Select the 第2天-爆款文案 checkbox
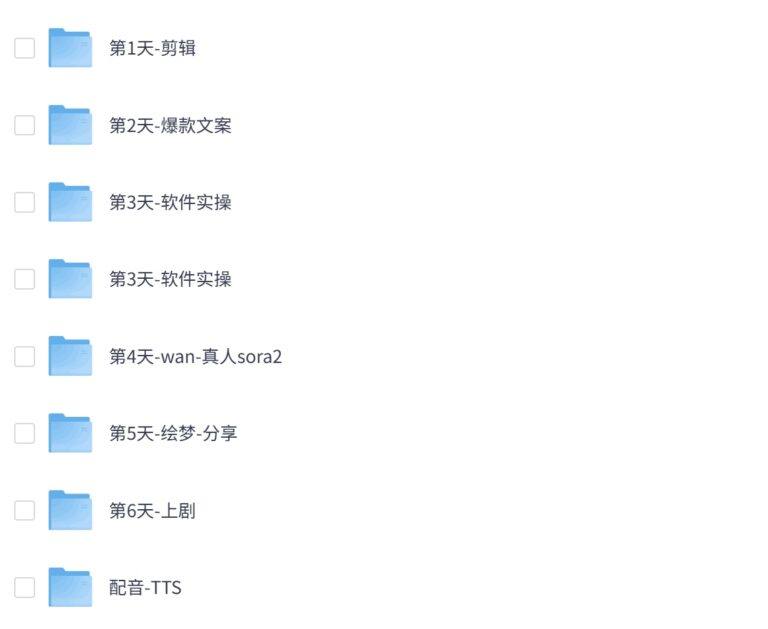Viewport: 768px width, 629px height. coord(24,125)
